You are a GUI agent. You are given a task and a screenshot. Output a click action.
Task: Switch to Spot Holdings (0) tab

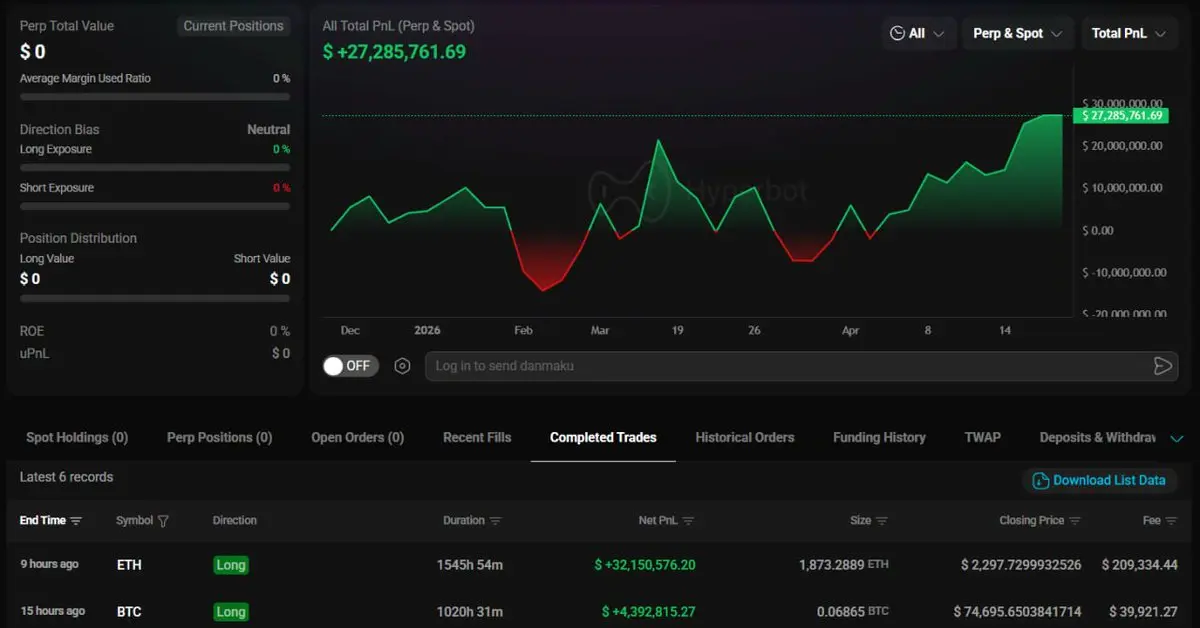[x=77, y=437]
